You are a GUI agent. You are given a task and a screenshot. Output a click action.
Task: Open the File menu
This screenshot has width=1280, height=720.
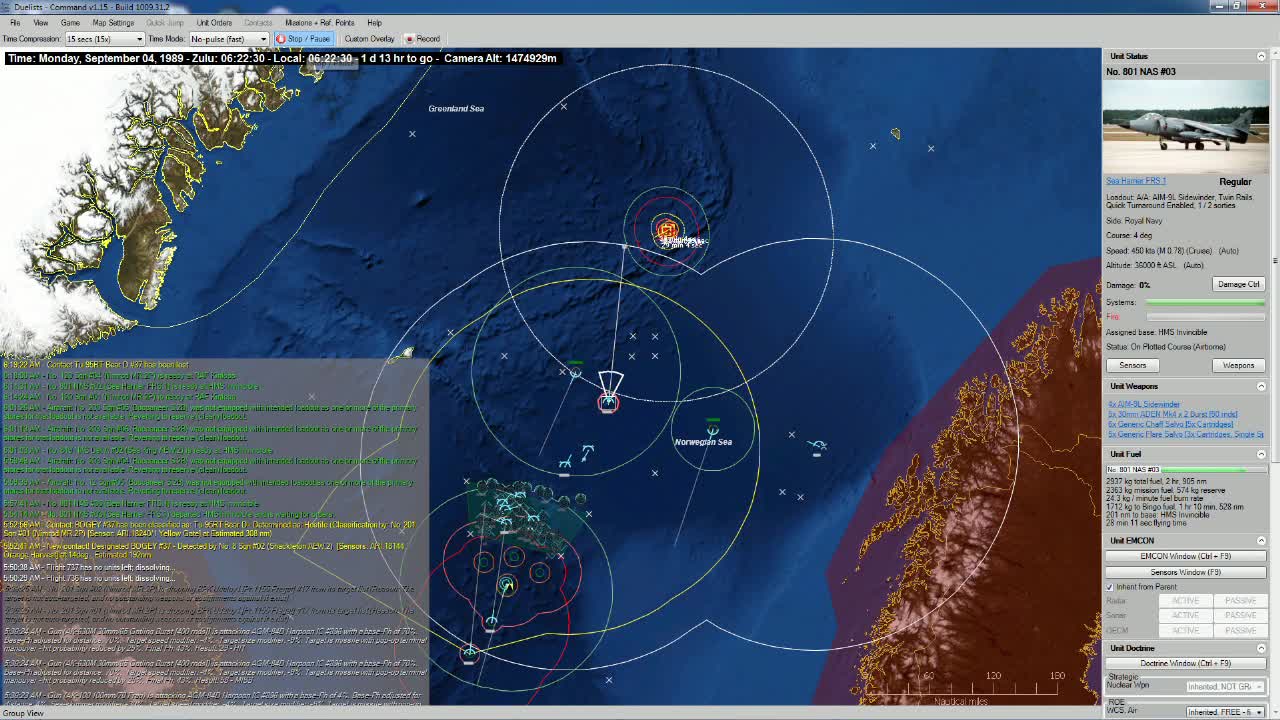click(15, 22)
